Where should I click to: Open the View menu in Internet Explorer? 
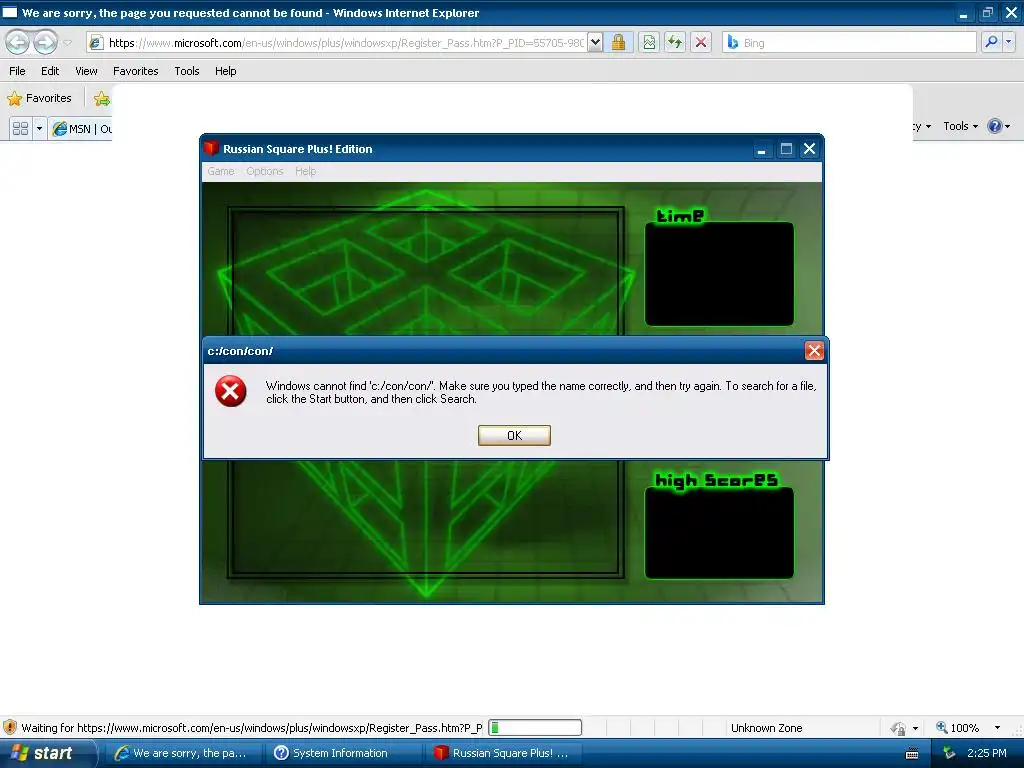(86, 71)
